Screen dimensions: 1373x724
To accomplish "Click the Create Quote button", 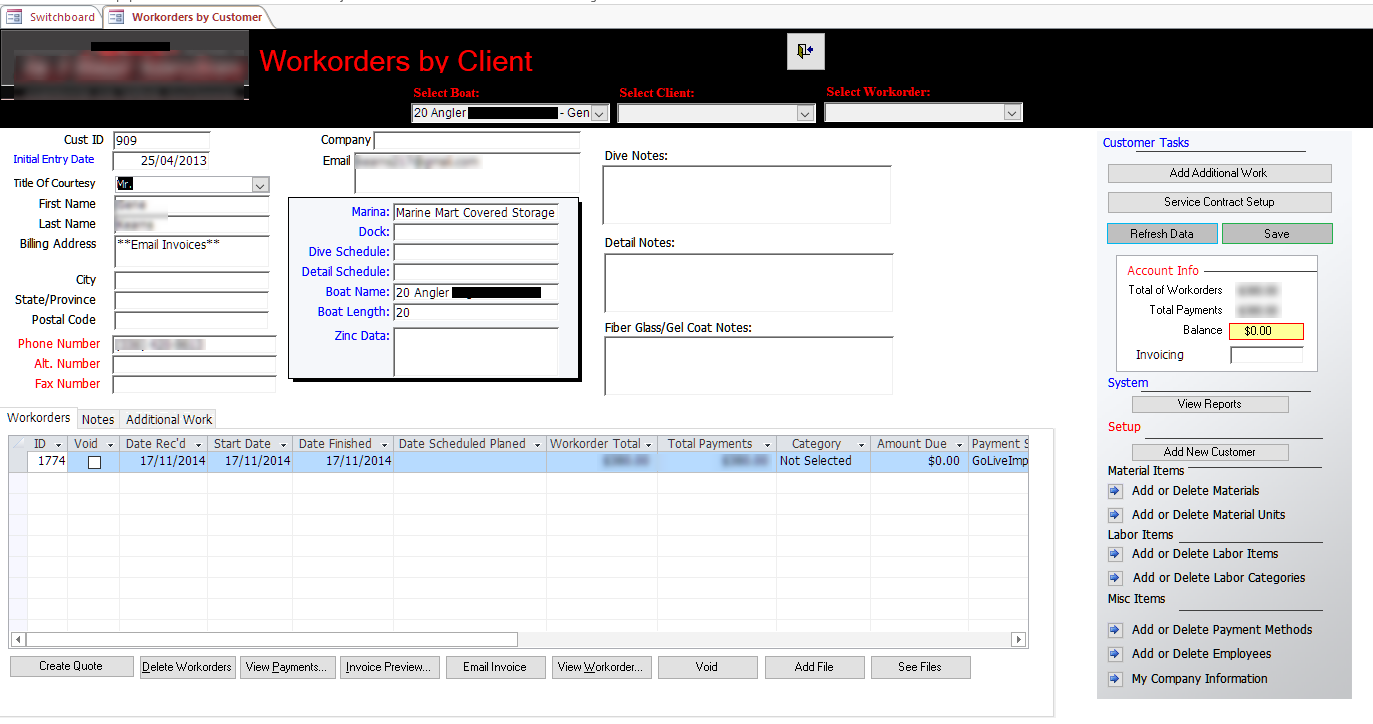I will [71, 667].
